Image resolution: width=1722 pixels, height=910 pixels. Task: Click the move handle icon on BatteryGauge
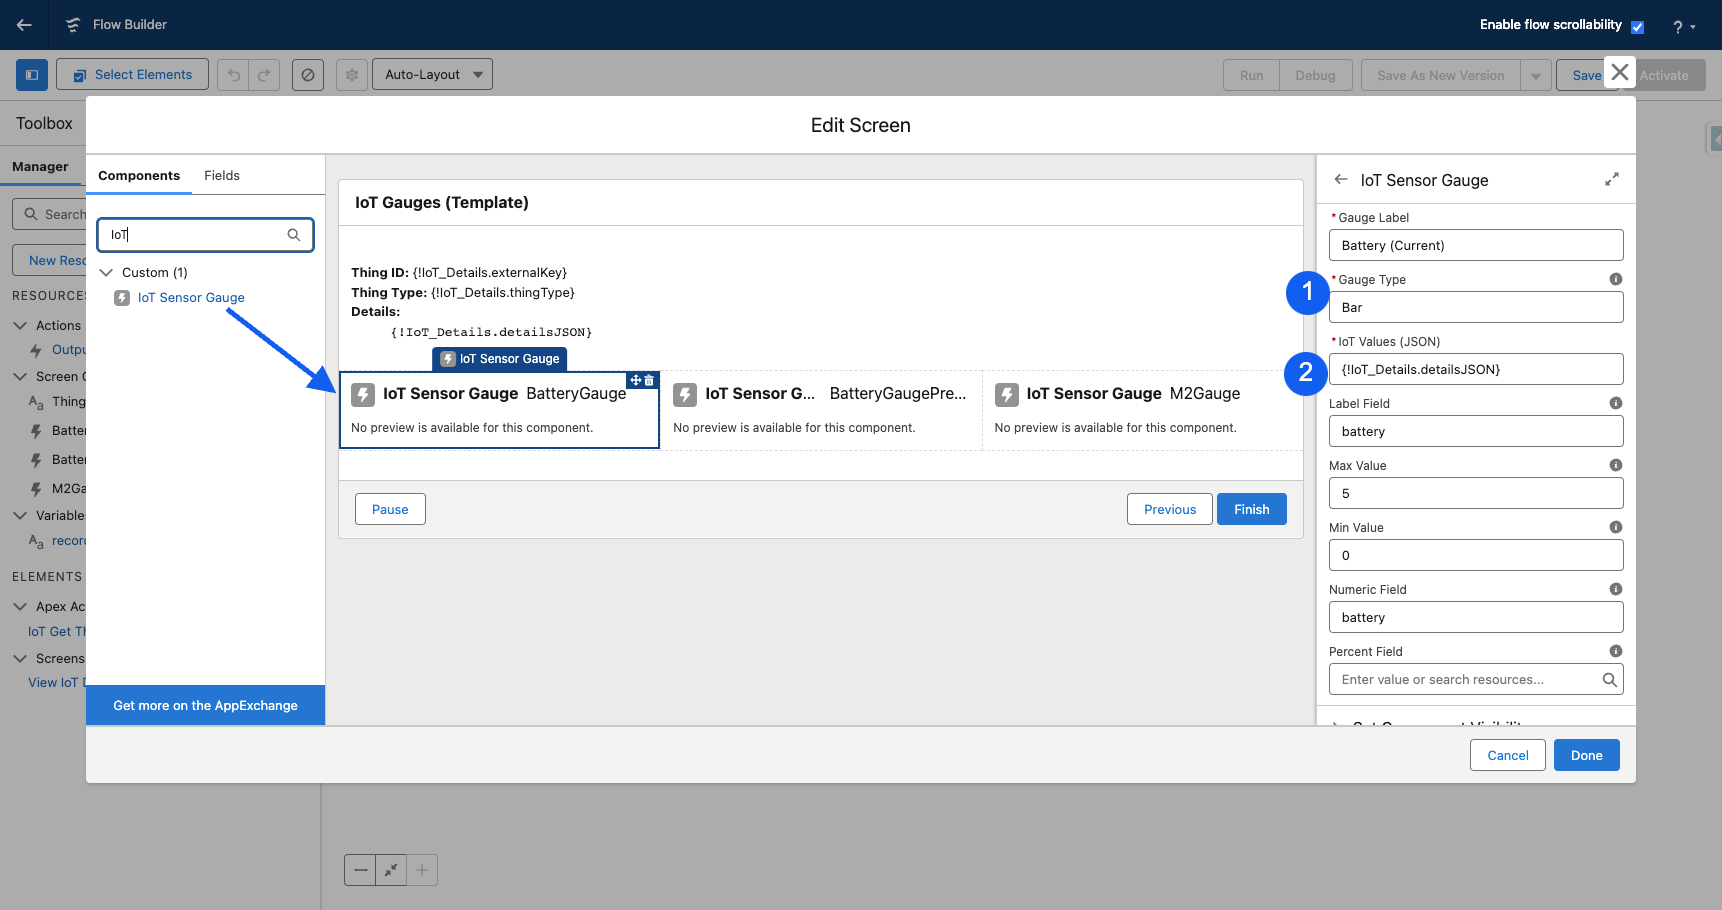pyautogui.click(x=636, y=380)
